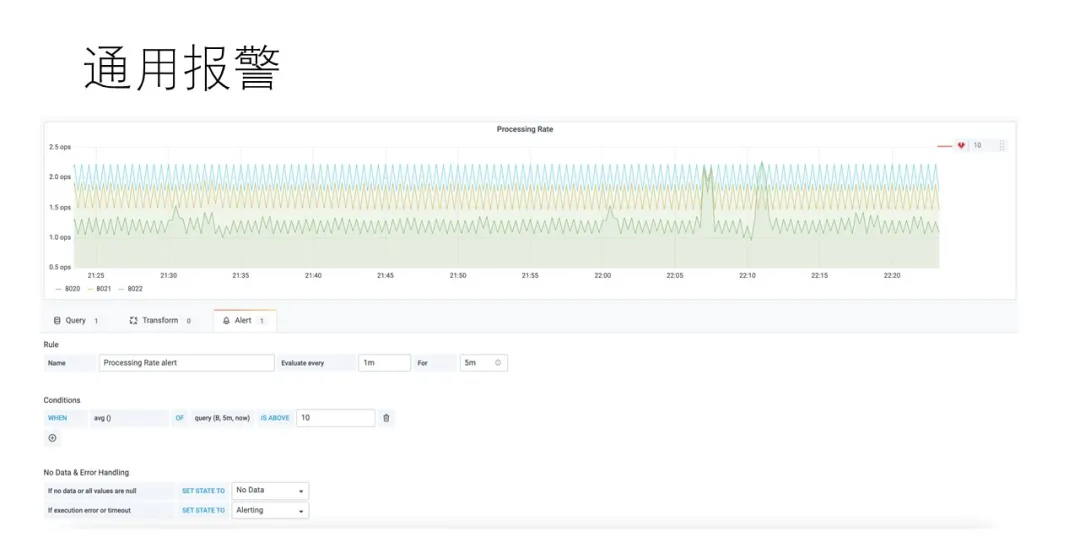
Task: Click the rule Name input field
Action: tap(186, 363)
